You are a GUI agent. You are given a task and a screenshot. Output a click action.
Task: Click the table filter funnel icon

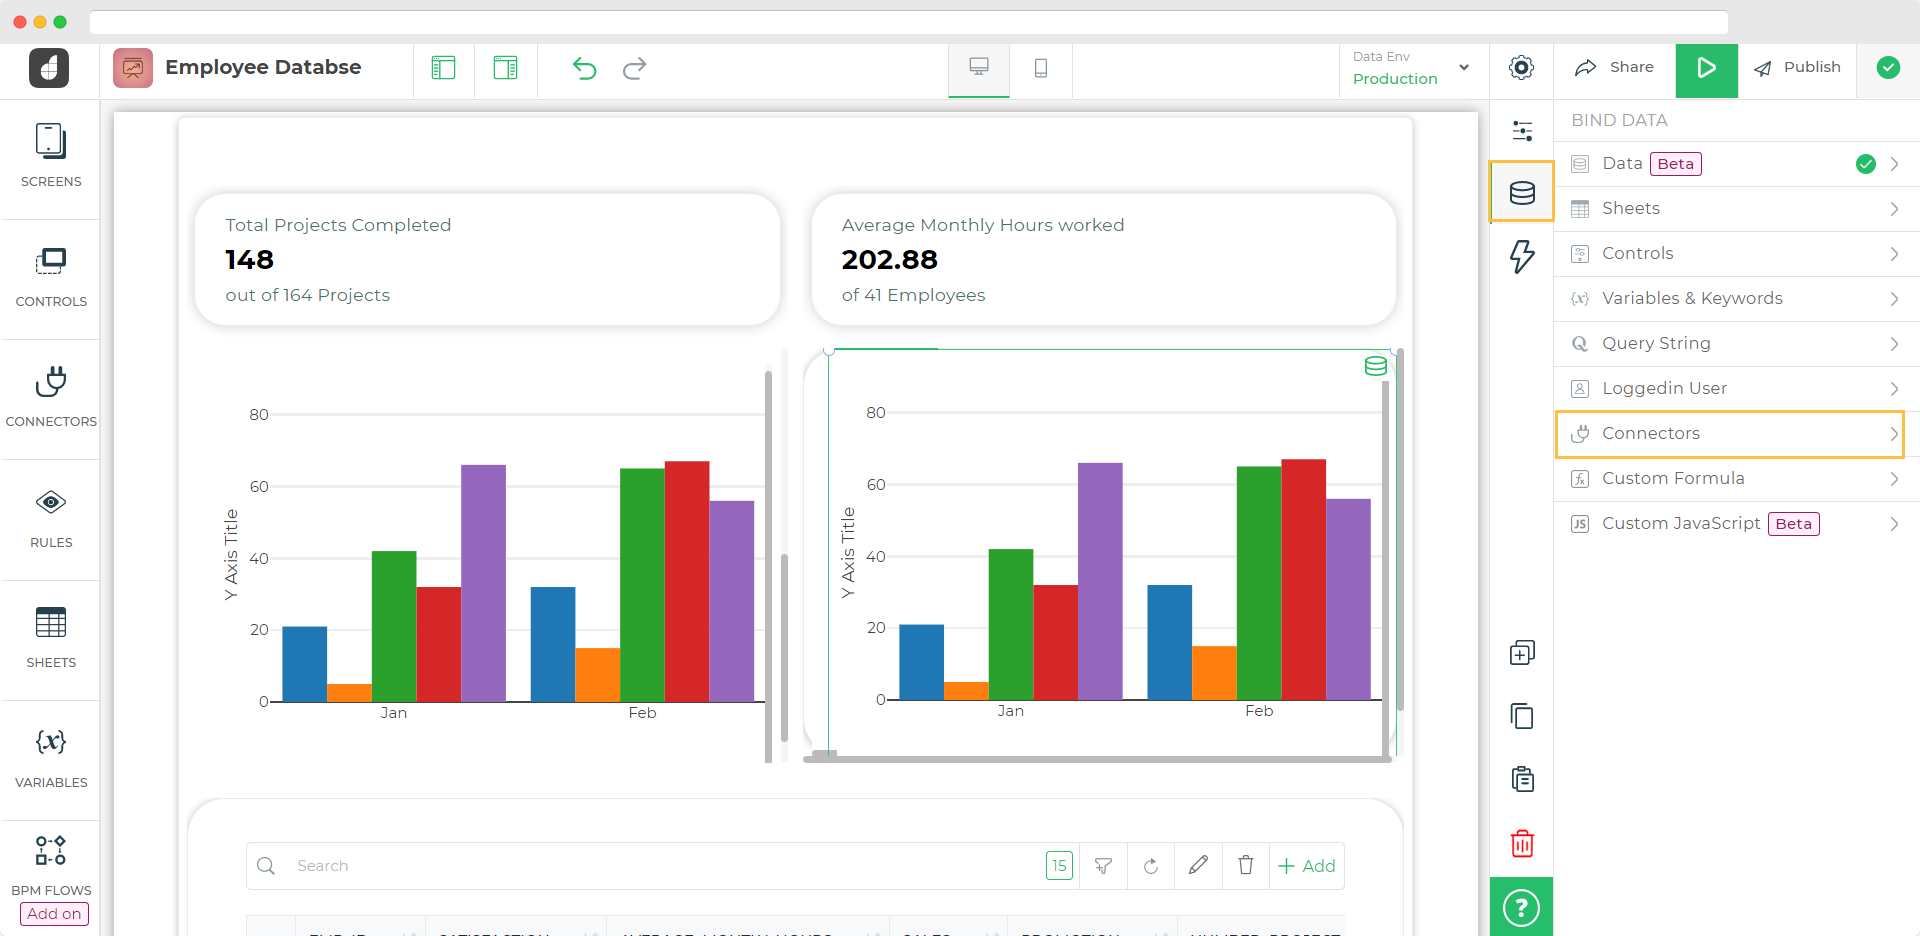pyautogui.click(x=1103, y=866)
